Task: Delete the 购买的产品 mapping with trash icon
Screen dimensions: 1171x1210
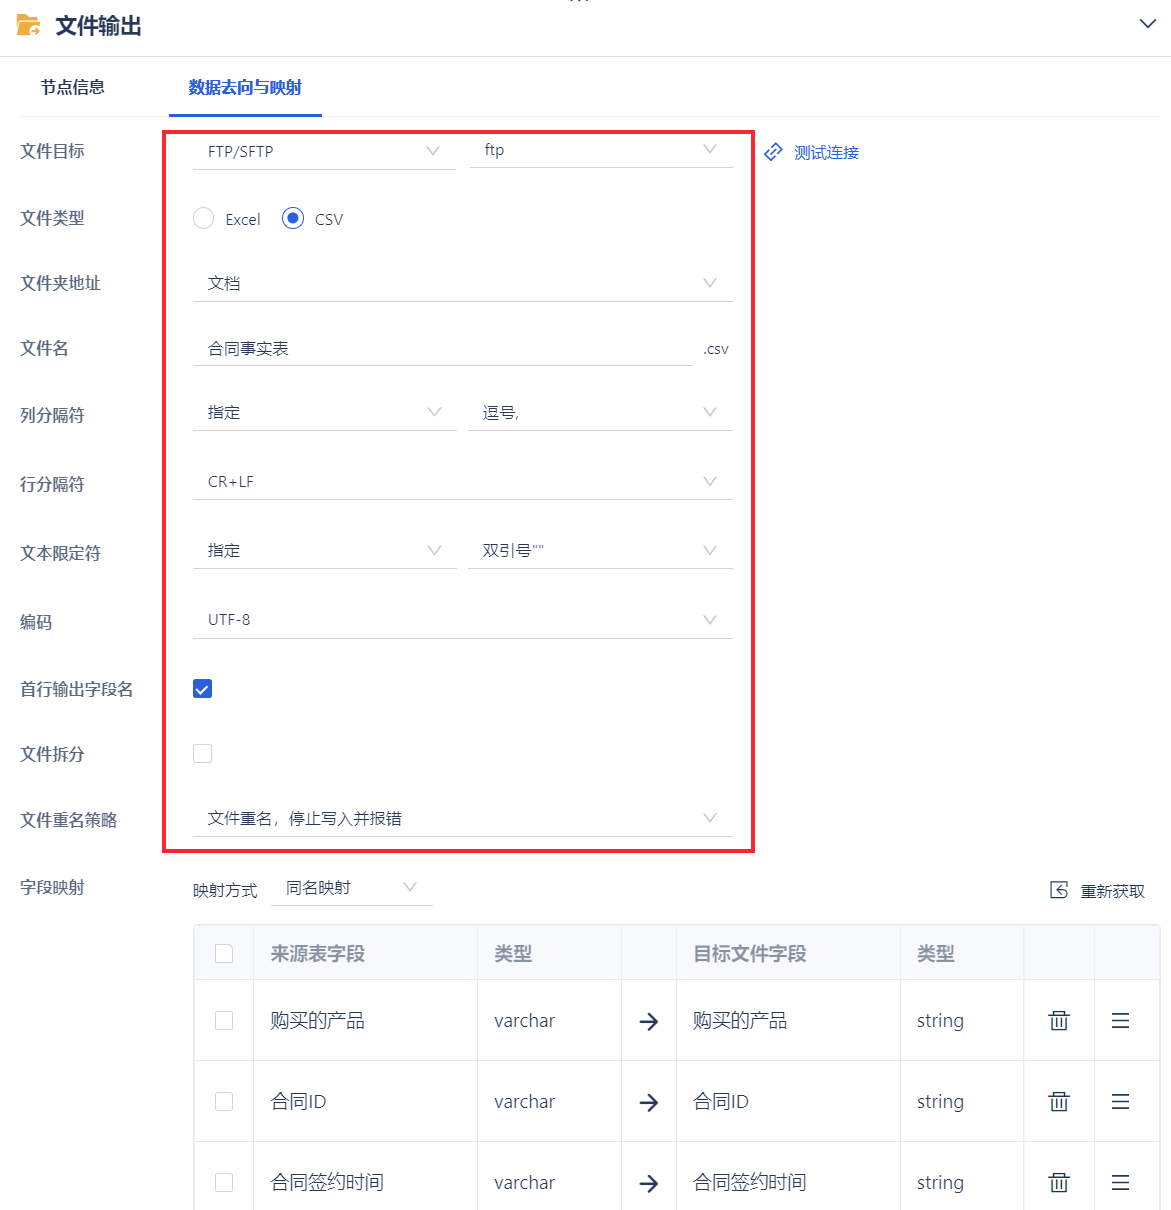Action: pos(1059,1020)
